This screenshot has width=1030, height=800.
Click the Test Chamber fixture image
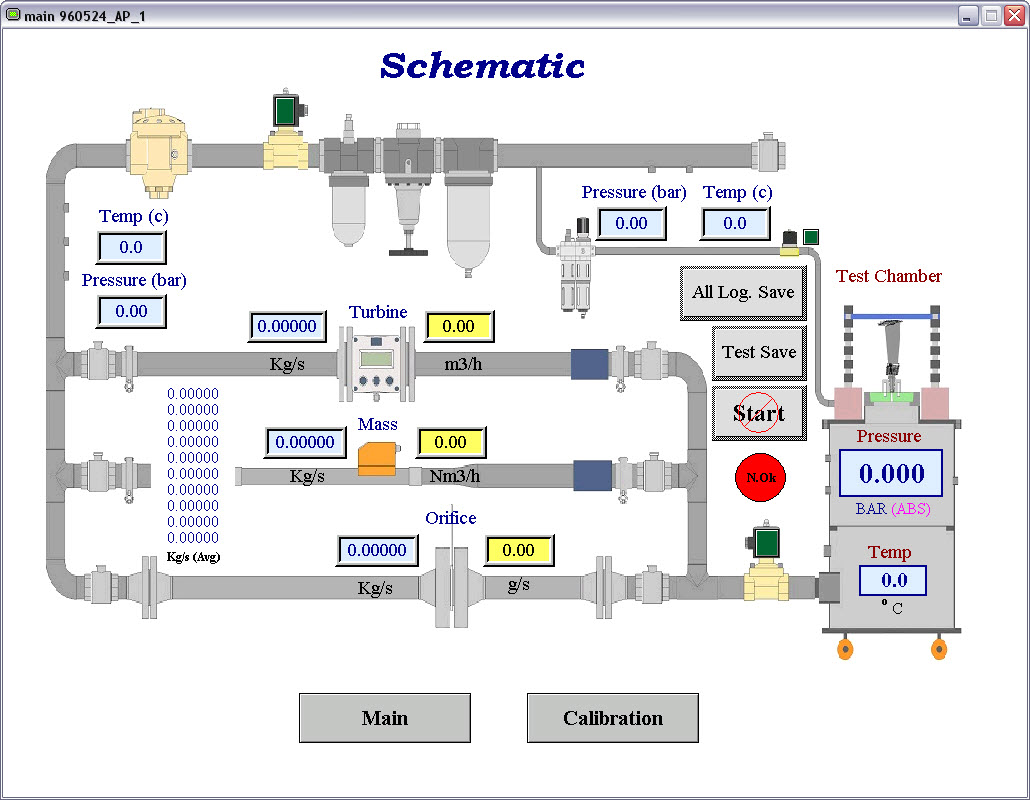click(890, 361)
